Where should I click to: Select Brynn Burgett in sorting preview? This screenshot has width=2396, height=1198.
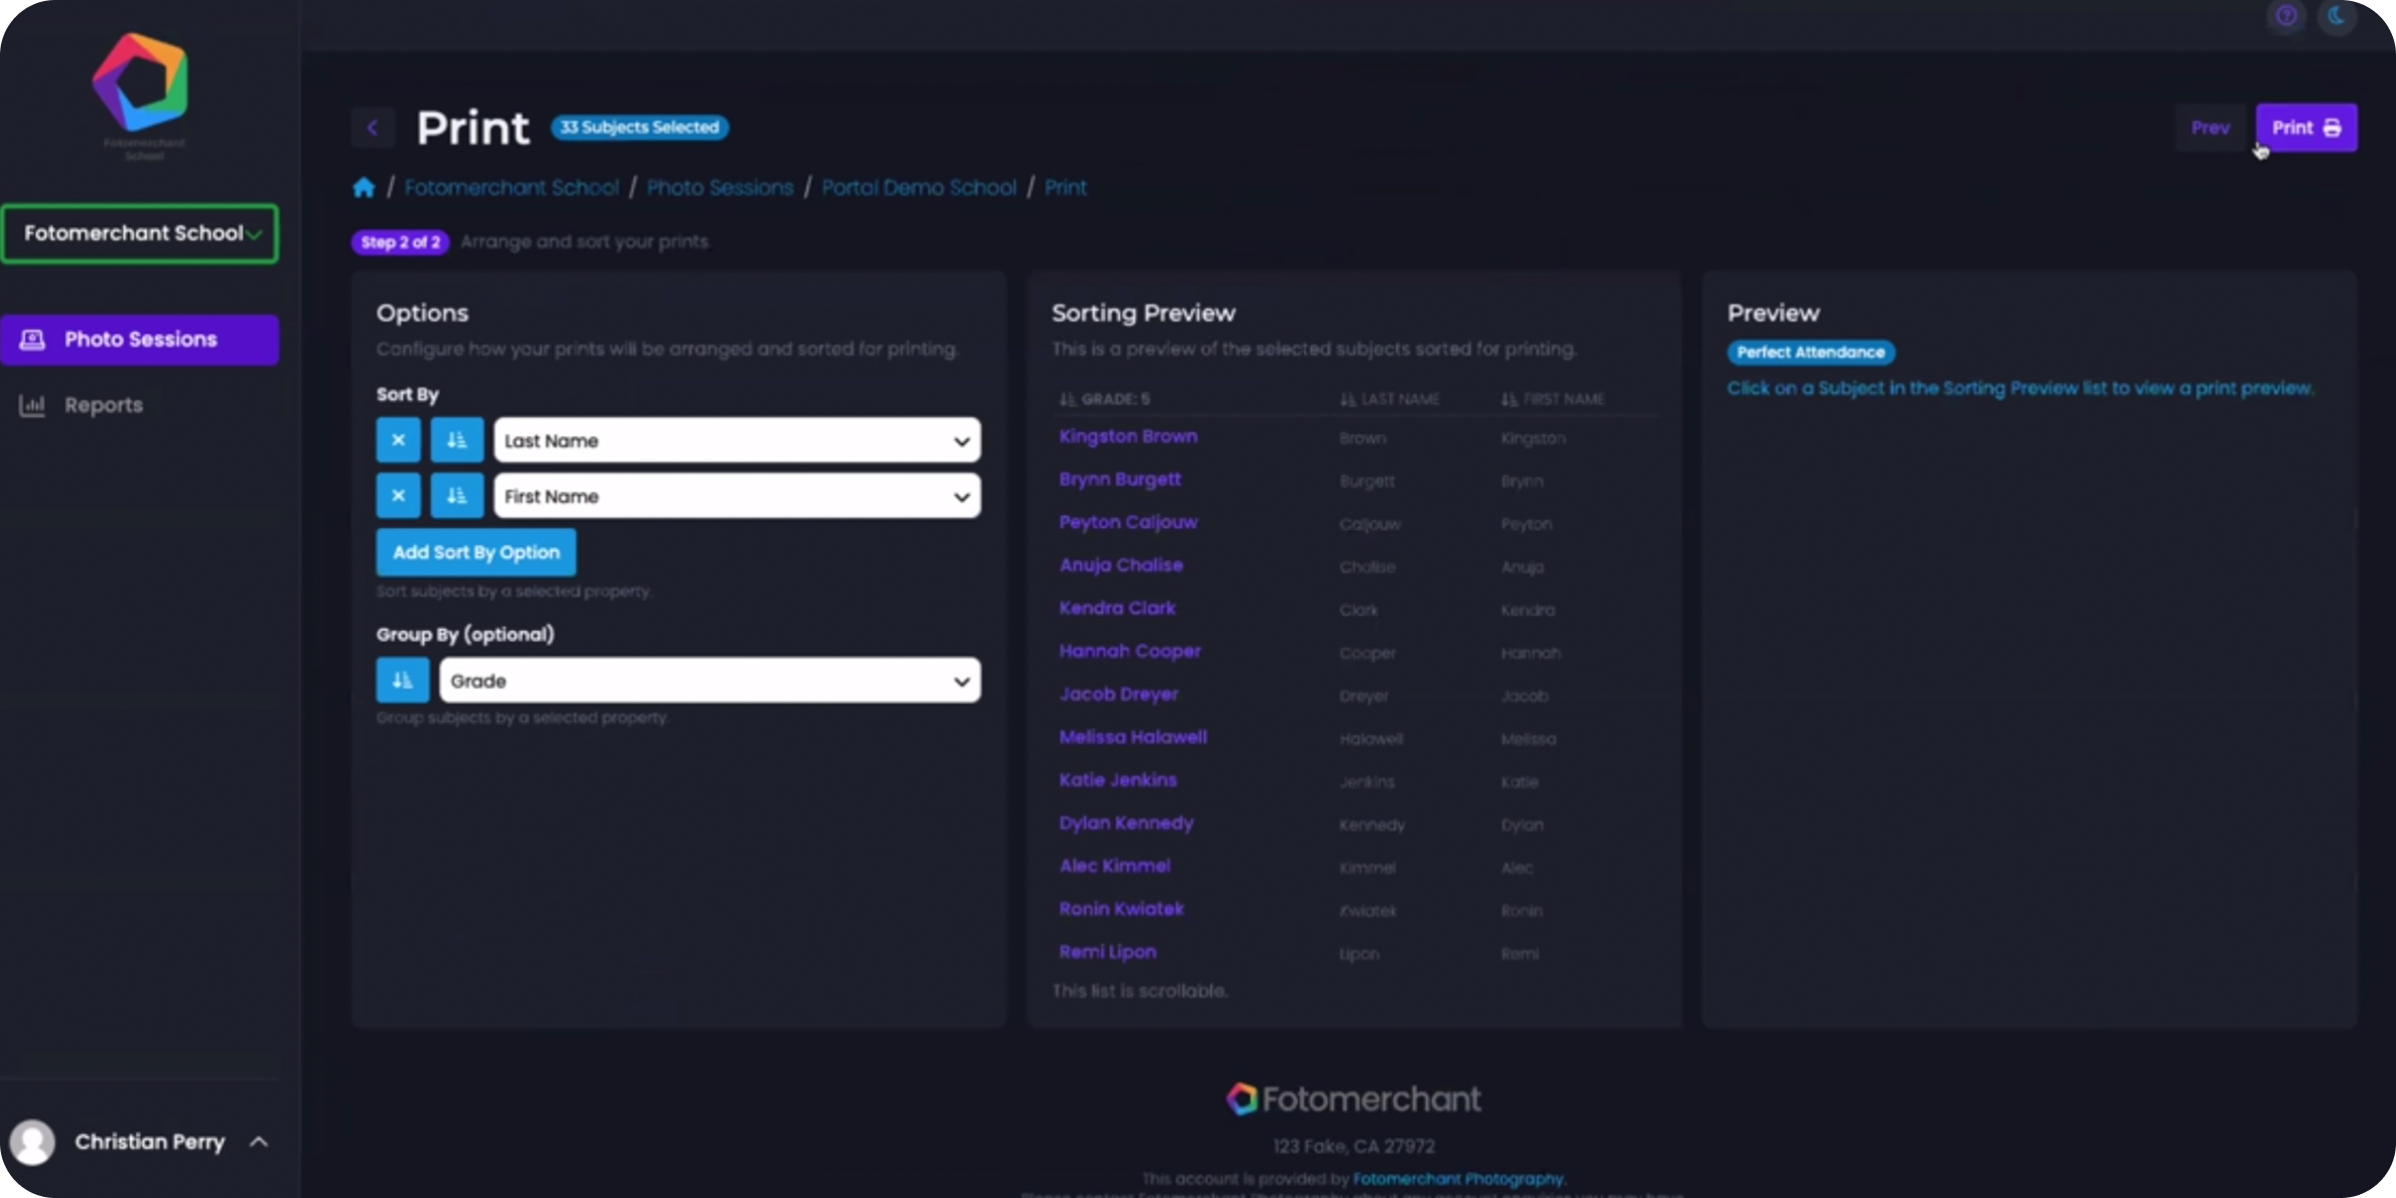pyautogui.click(x=1120, y=480)
